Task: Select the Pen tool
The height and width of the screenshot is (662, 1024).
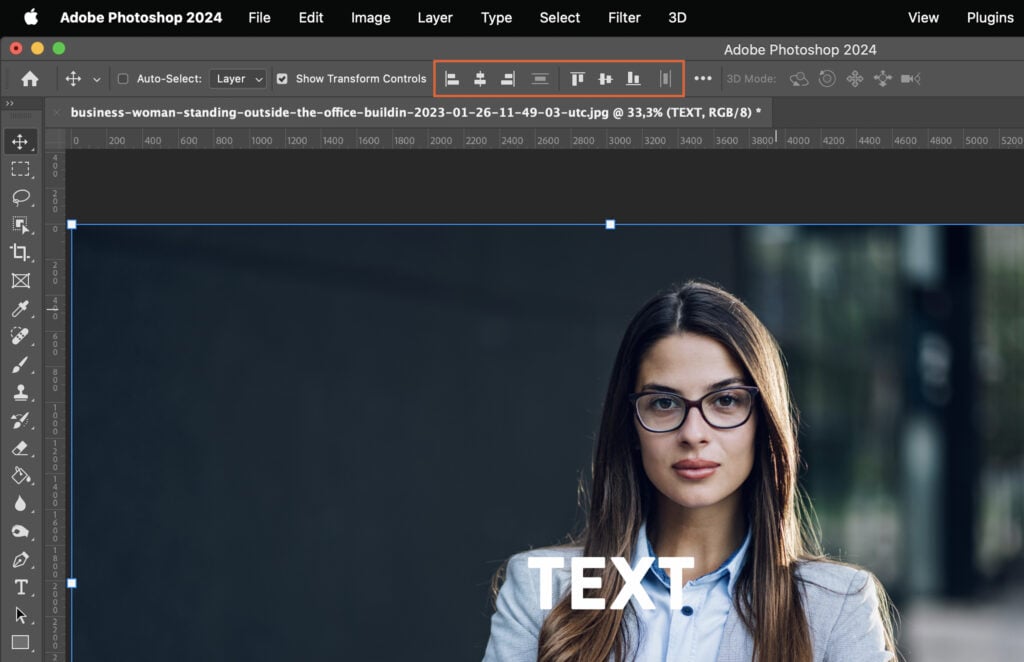Action: [22, 560]
